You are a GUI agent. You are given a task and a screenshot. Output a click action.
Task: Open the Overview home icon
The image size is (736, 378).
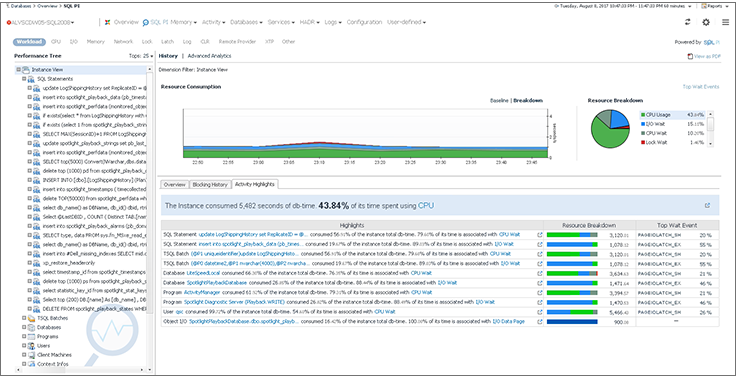tap(107, 22)
